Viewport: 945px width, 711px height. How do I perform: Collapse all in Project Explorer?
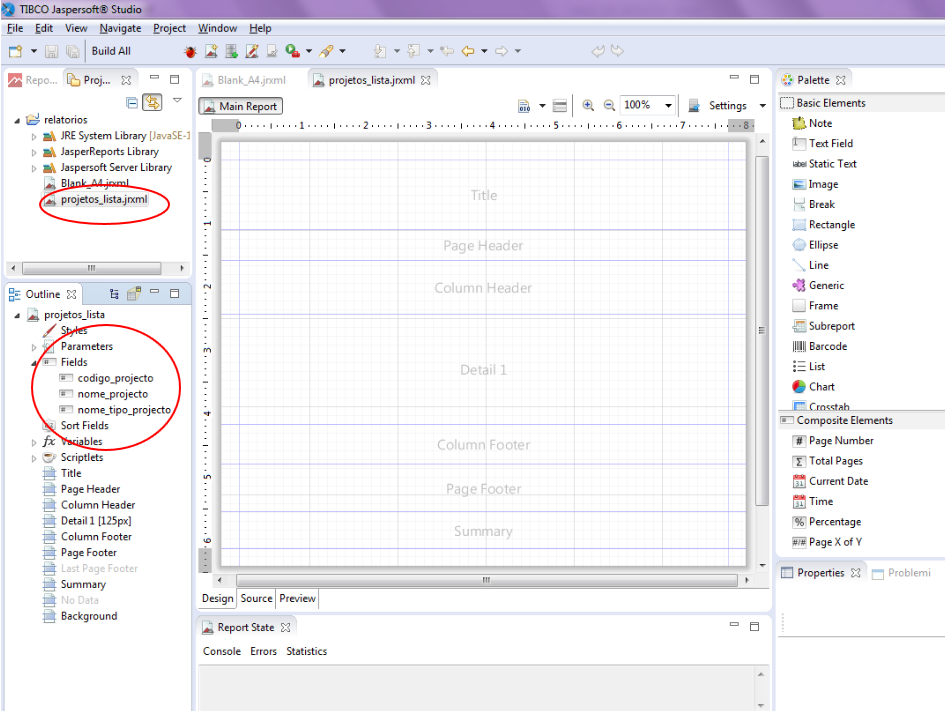click(132, 102)
